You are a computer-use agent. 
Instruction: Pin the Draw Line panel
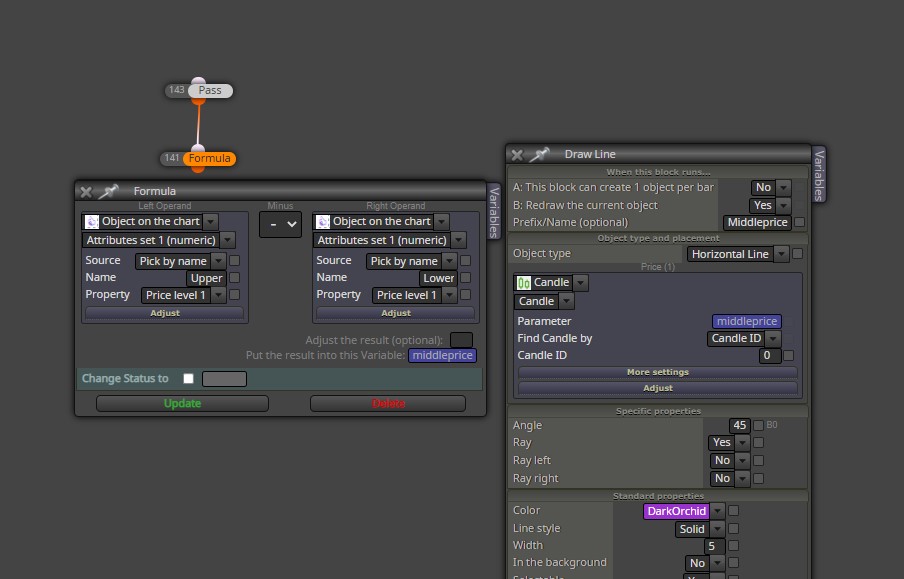click(540, 155)
